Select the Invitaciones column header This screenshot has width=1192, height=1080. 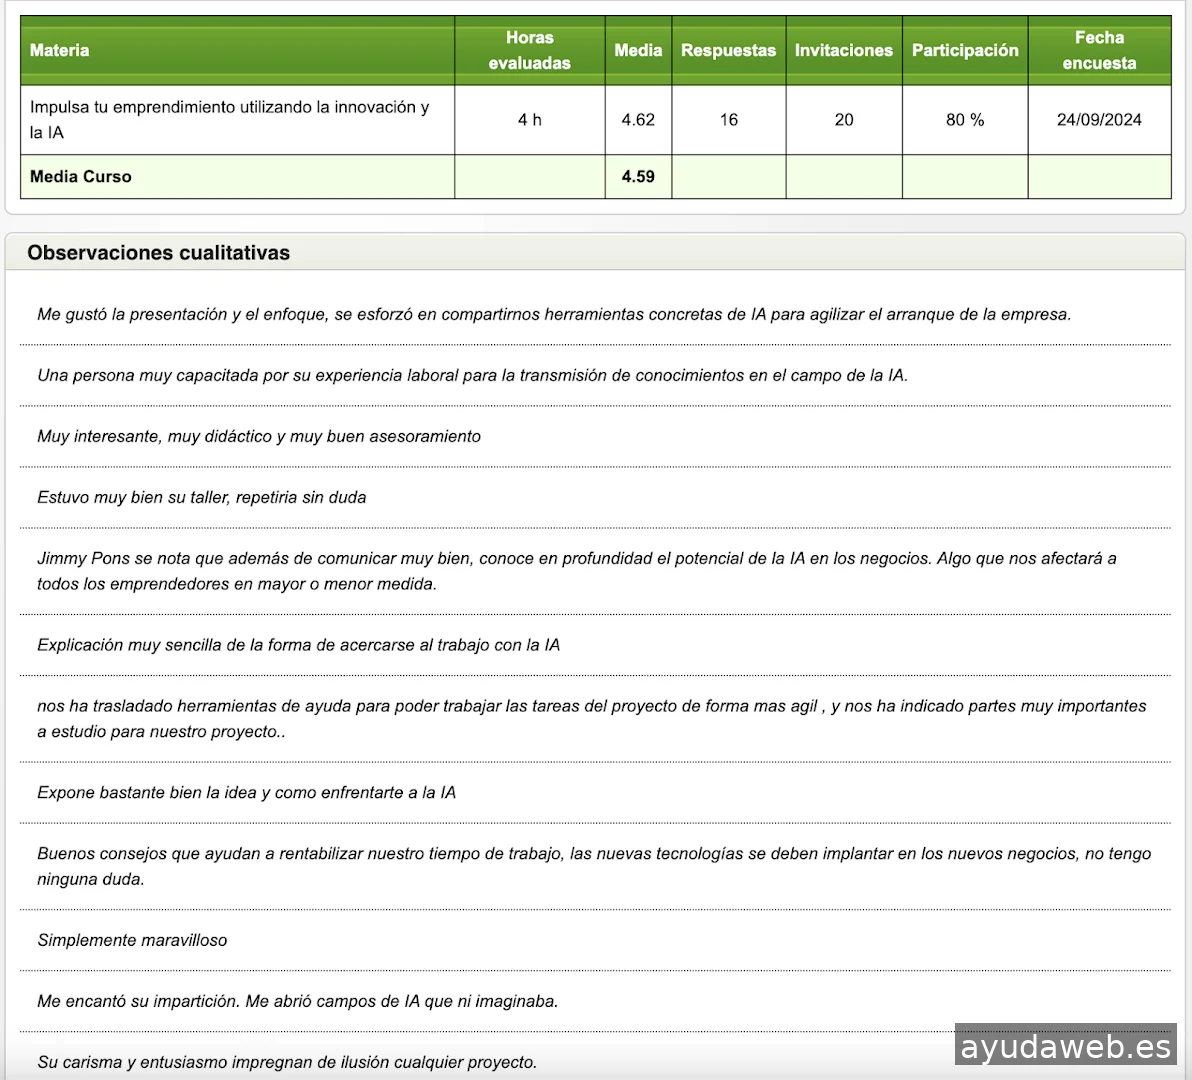click(843, 50)
